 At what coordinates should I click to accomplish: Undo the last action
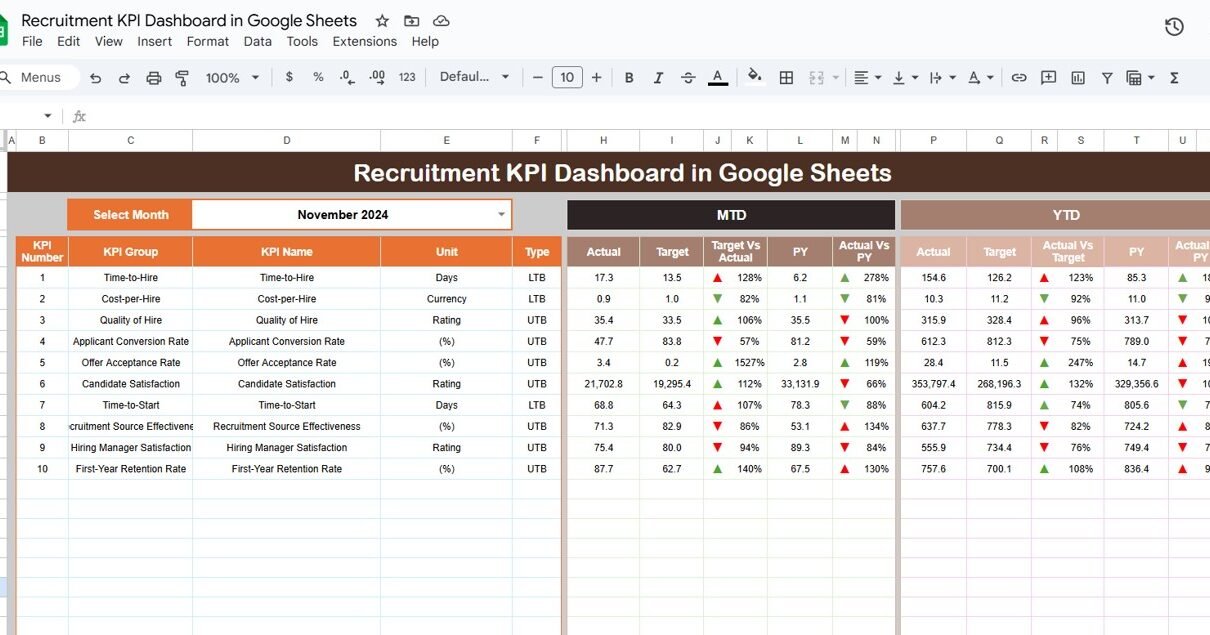pyautogui.click(x=96, y=78)
